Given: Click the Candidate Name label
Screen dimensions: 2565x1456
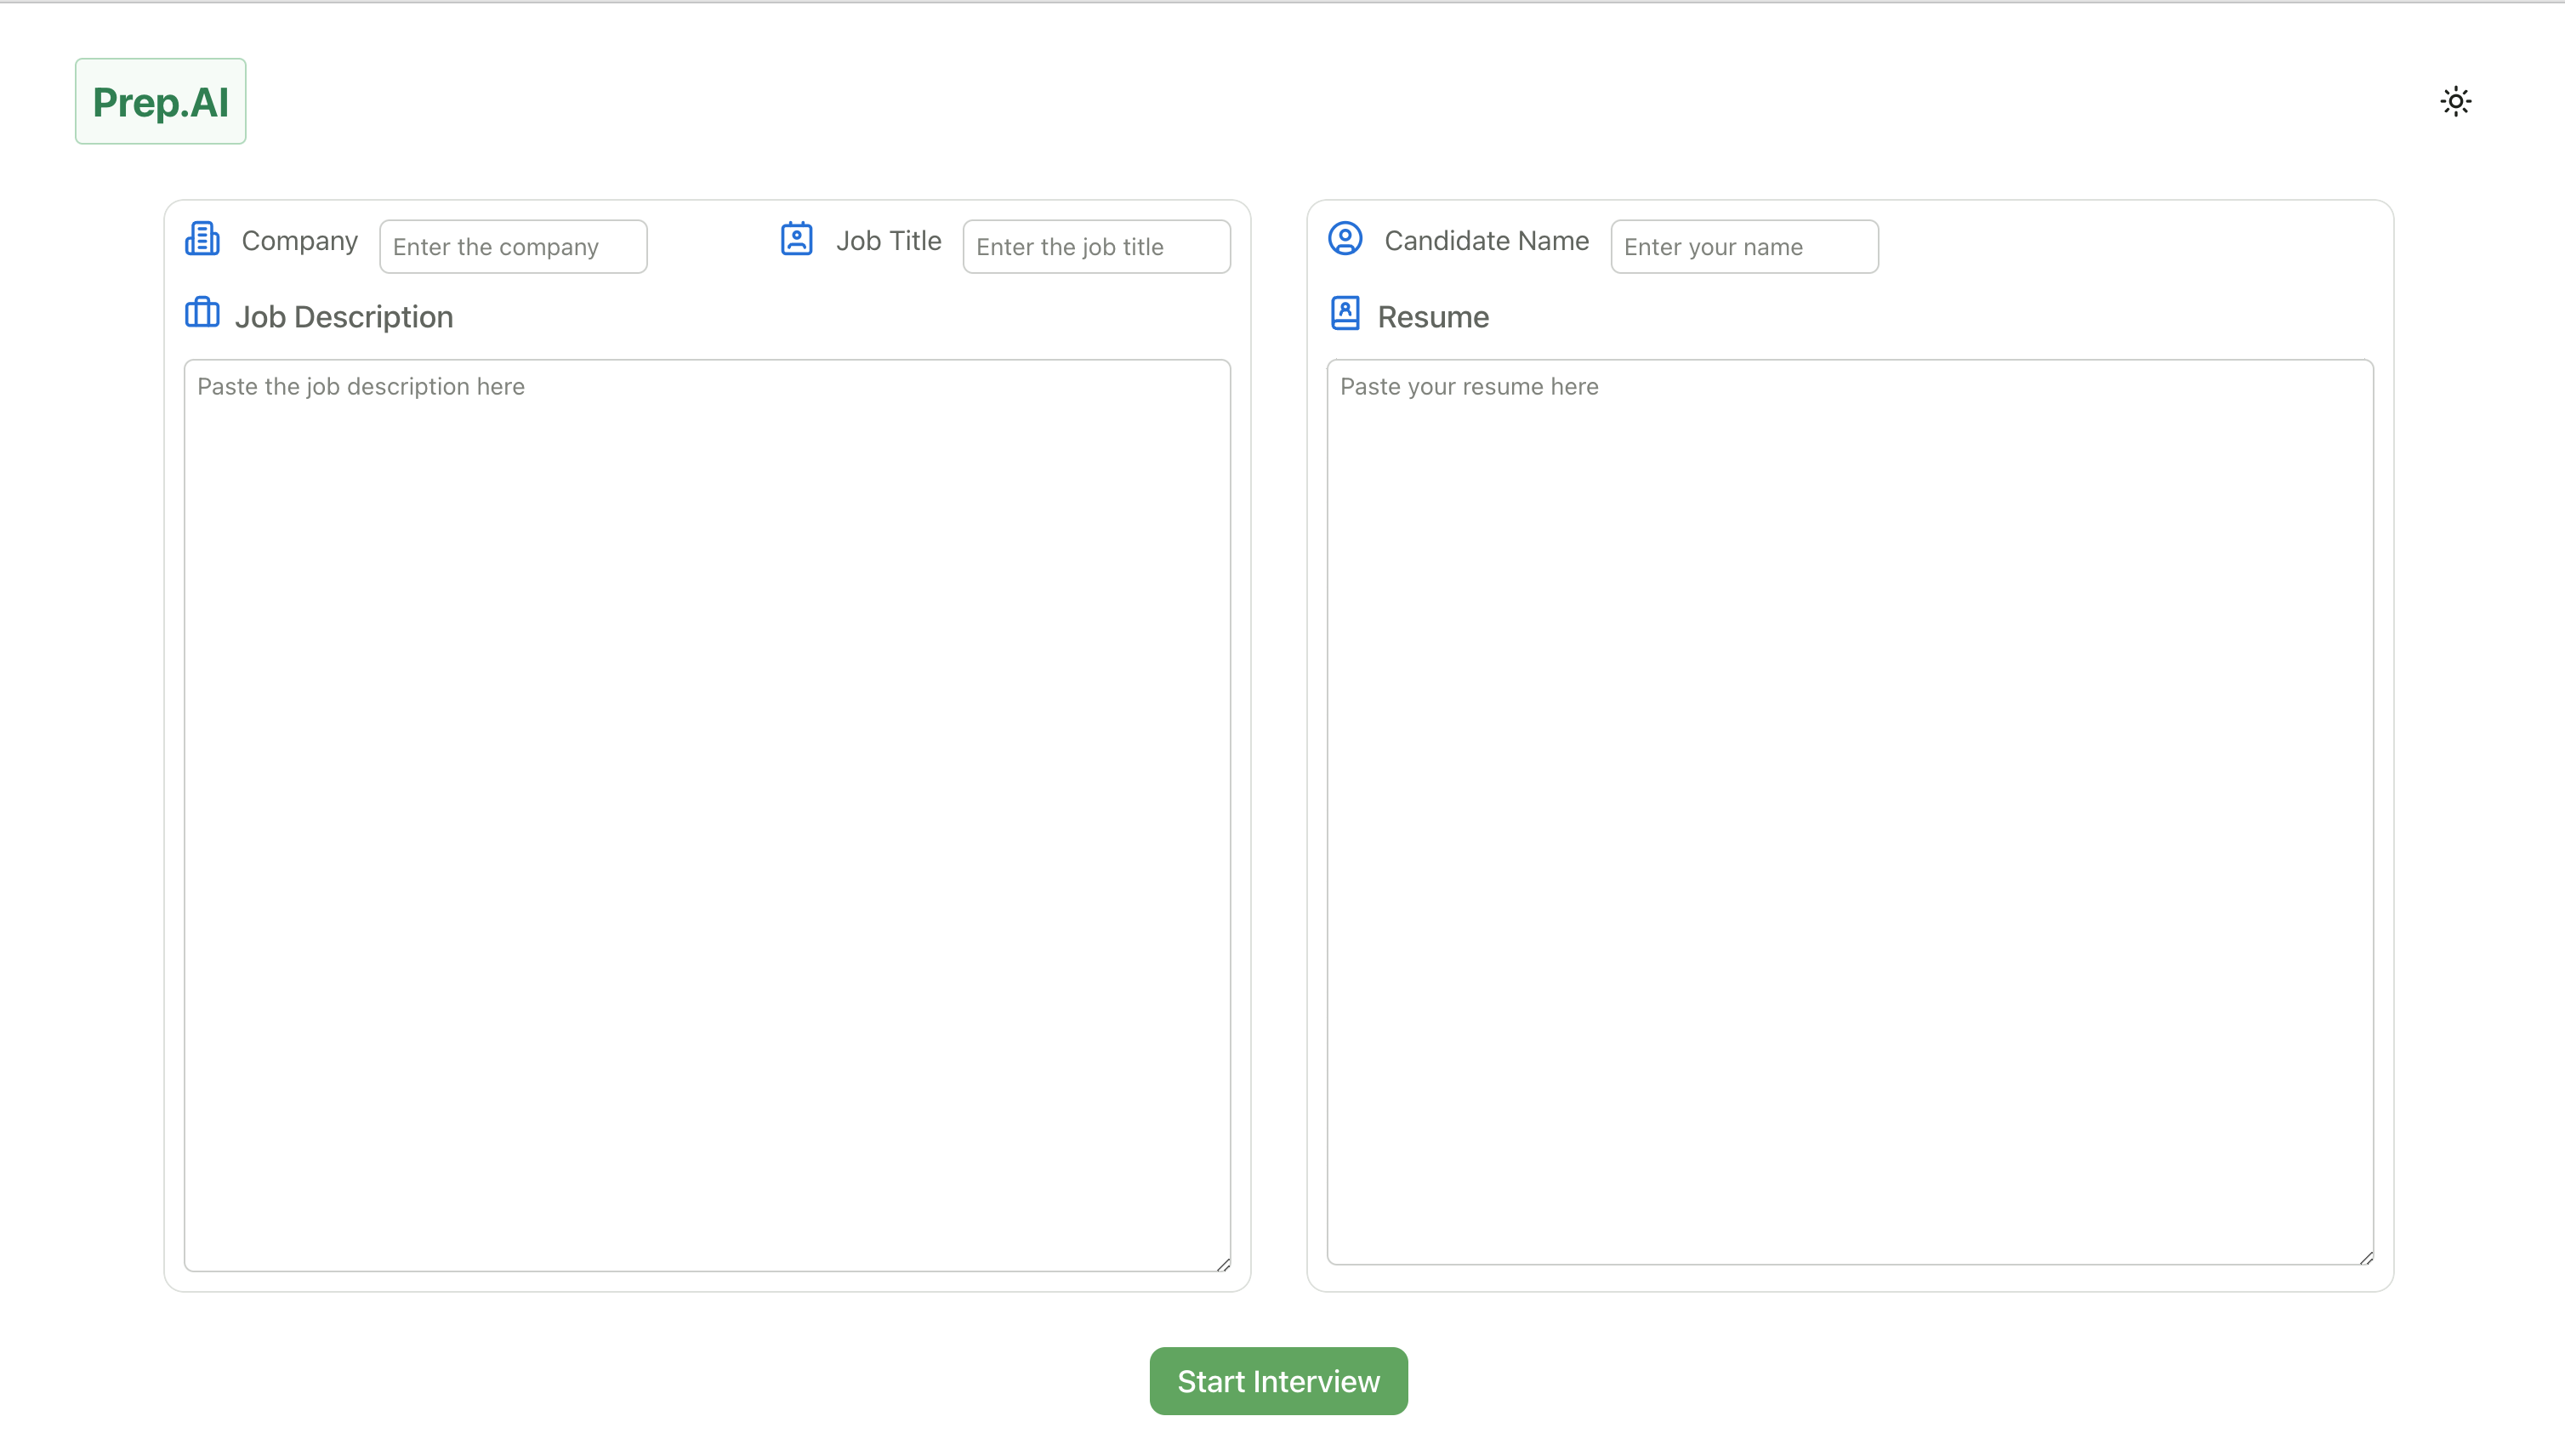Looking at the screenshot, I should click(1486, 241).
